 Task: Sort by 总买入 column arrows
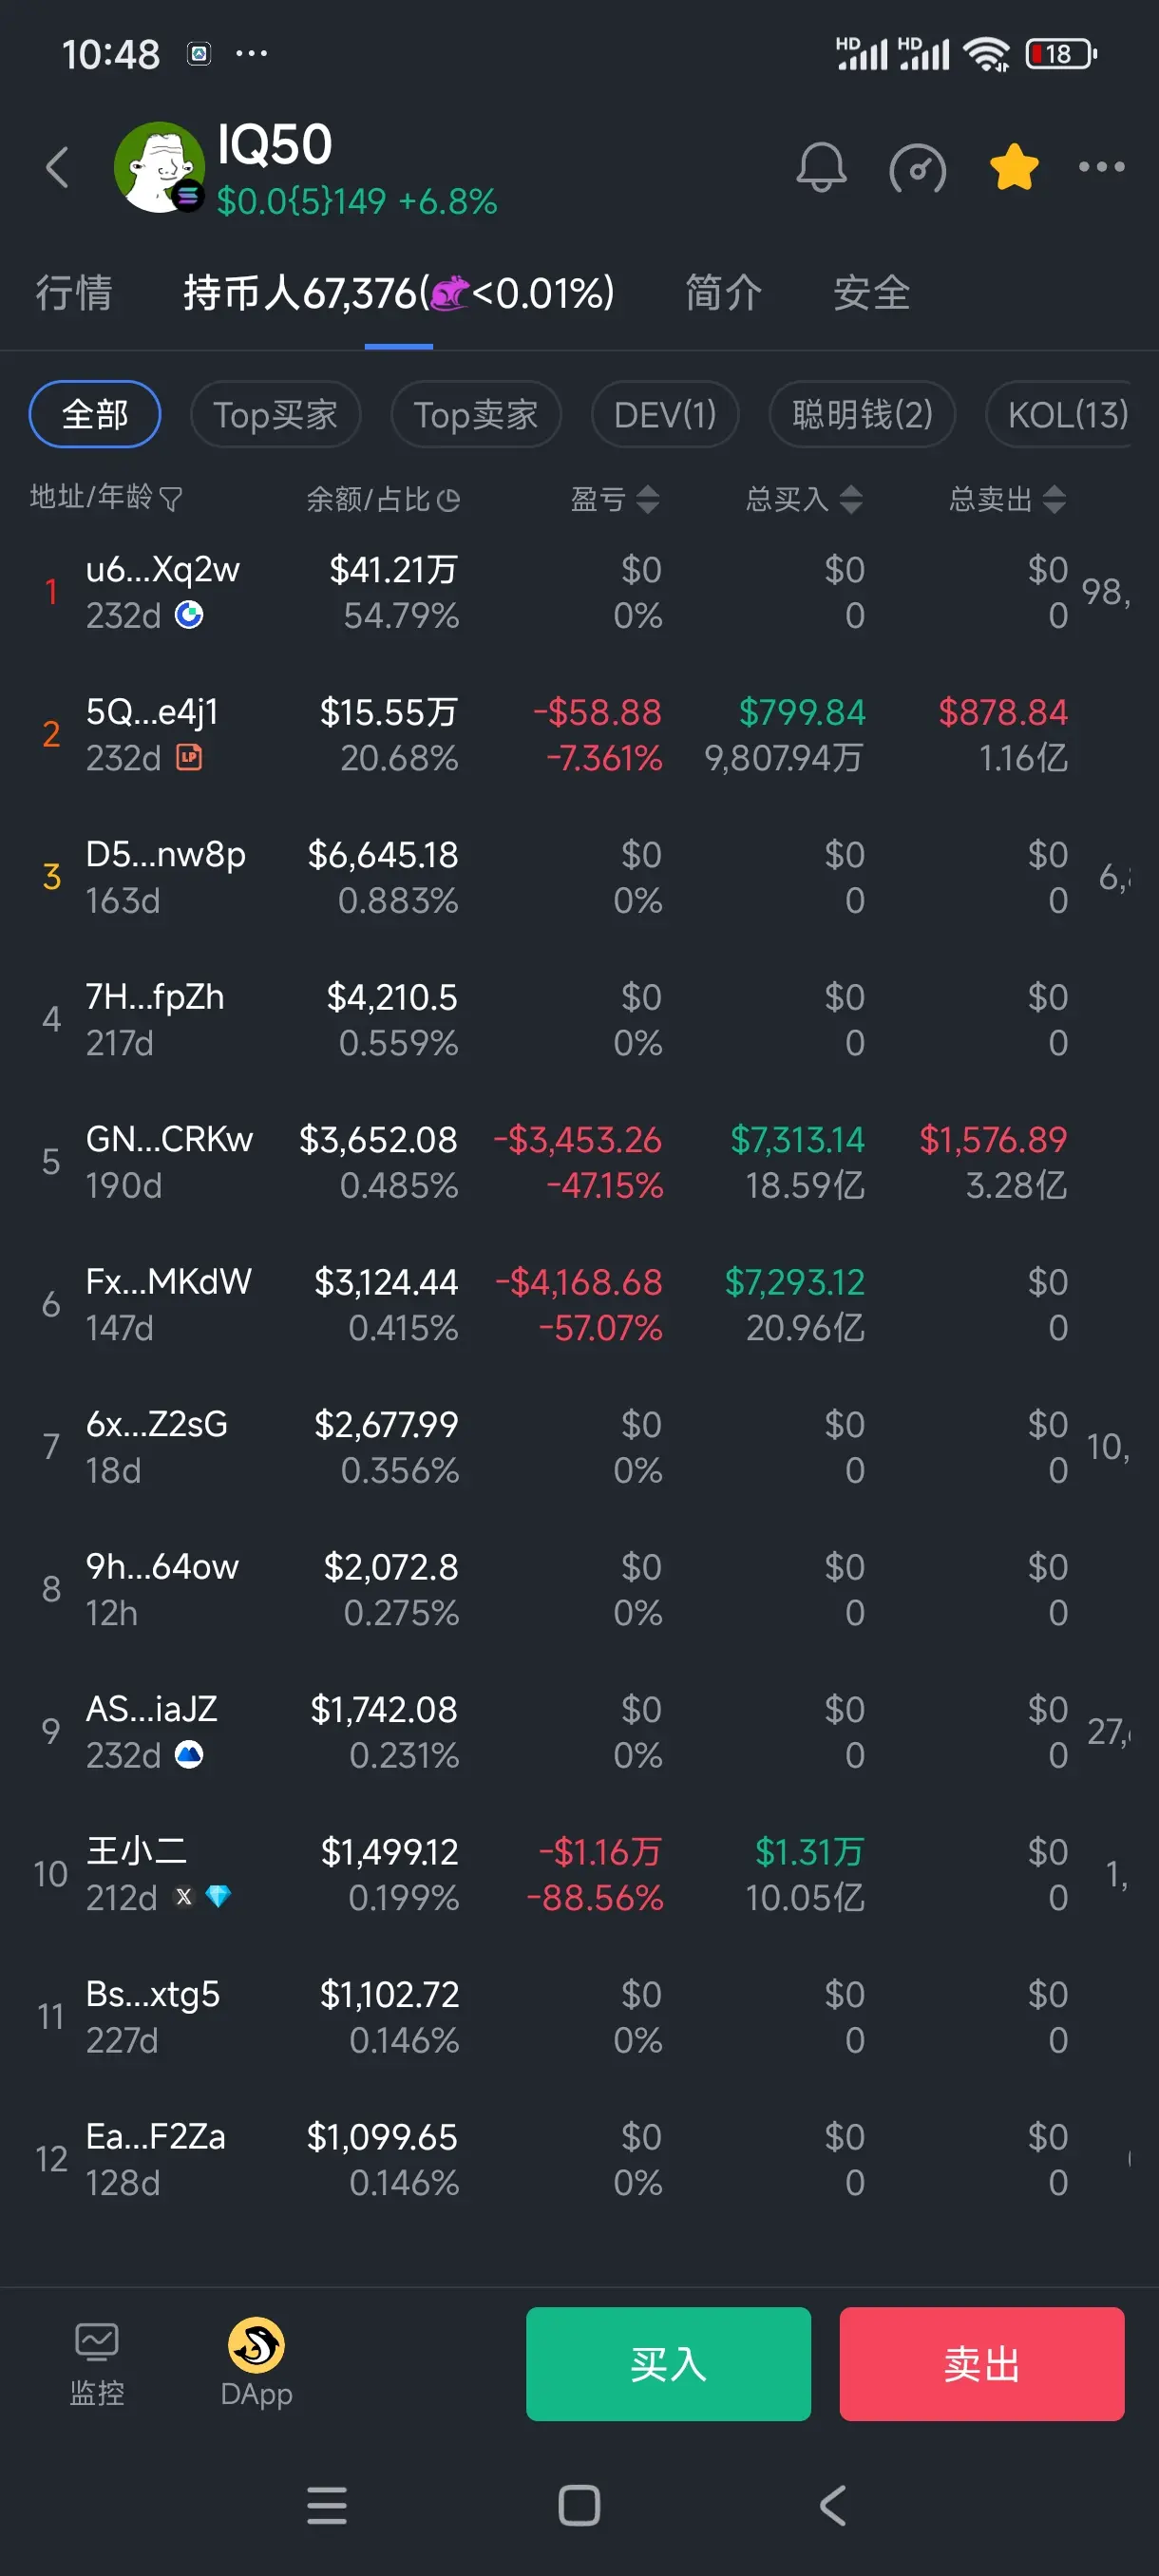851,499
